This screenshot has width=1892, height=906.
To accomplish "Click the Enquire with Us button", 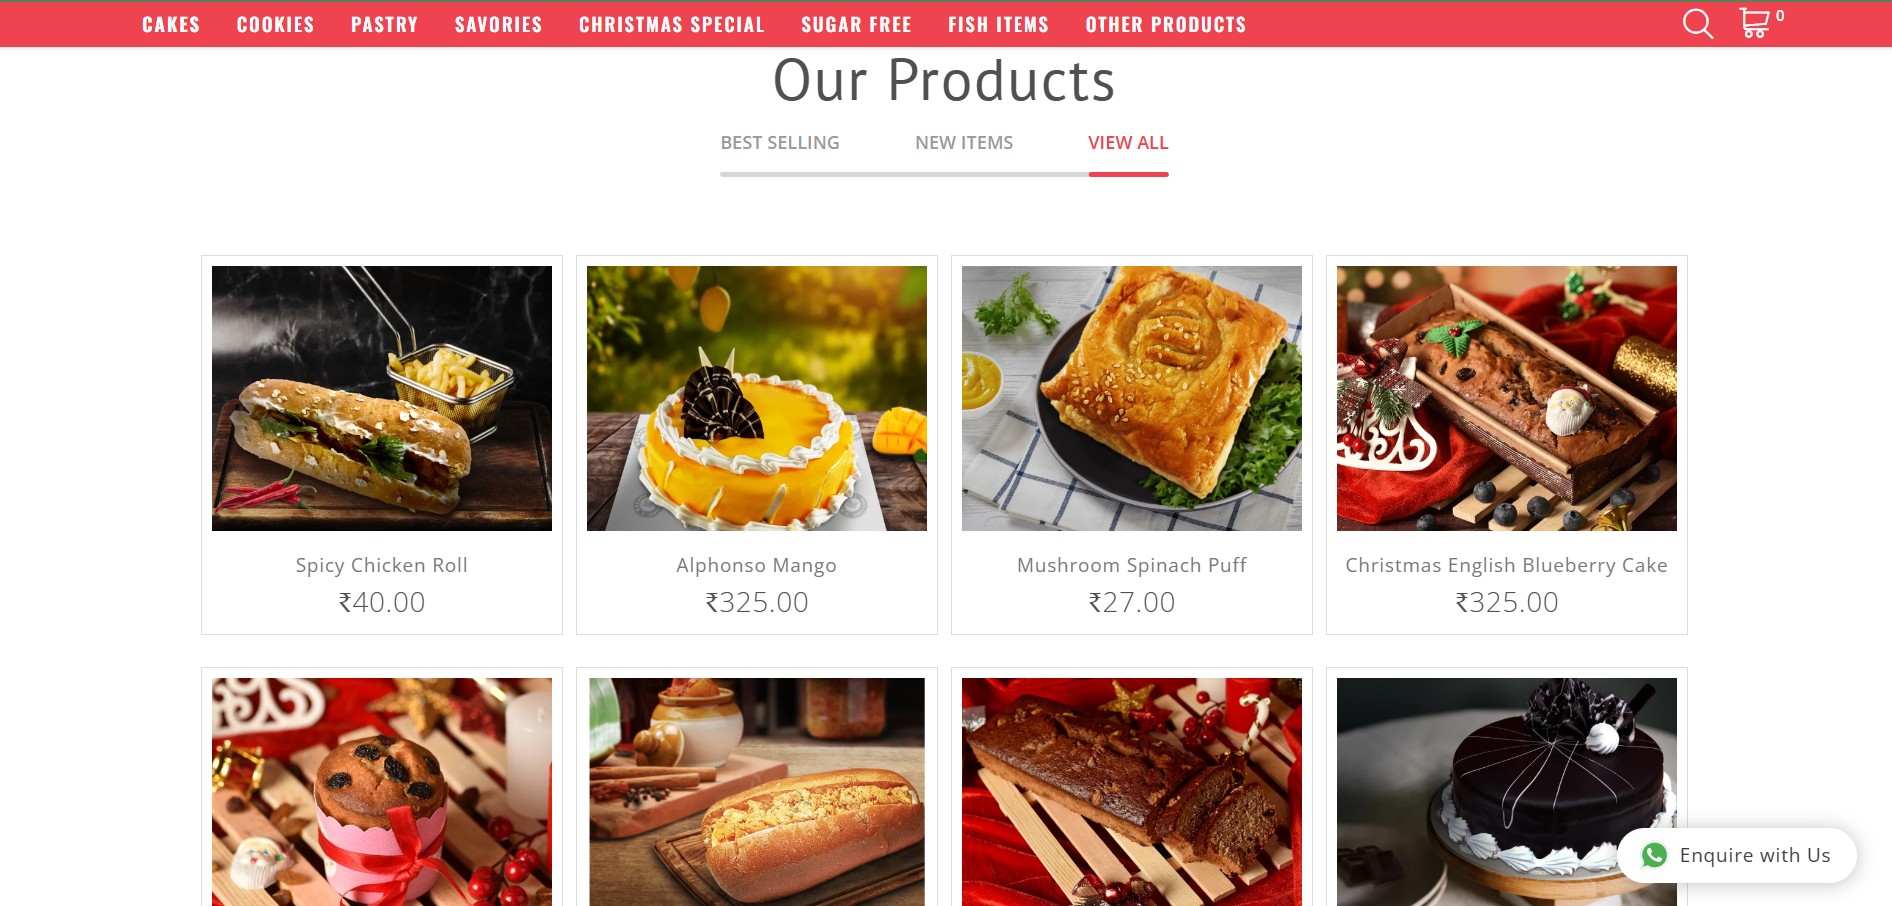I will (x=1737, y=855).
